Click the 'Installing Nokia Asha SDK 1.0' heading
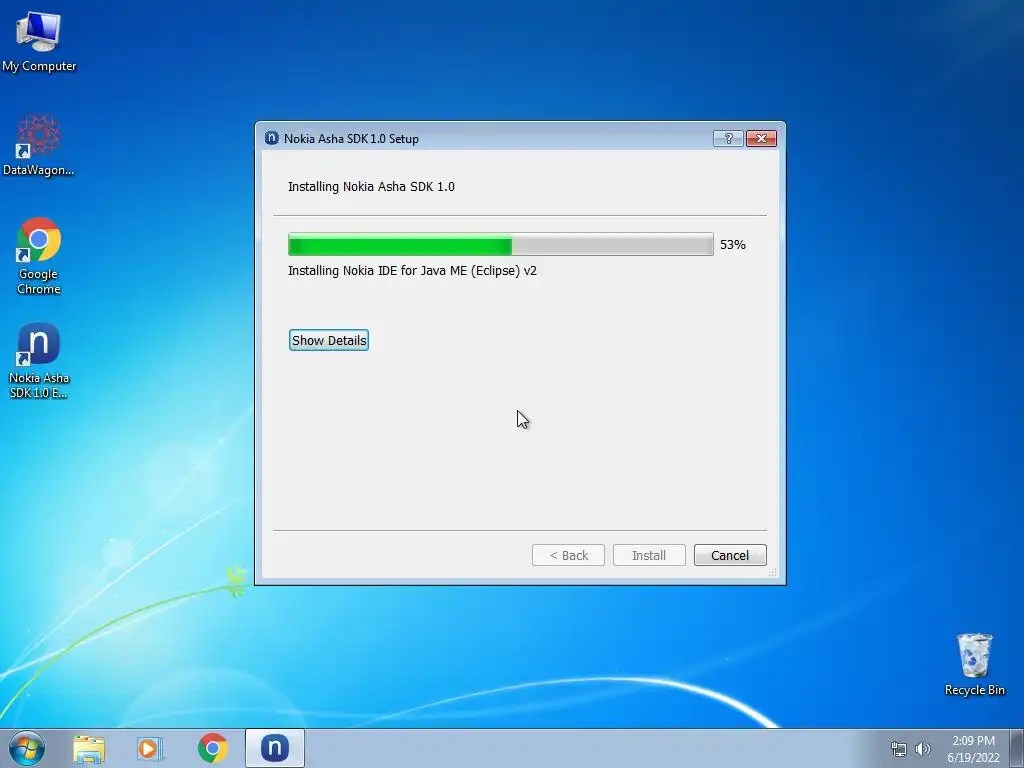The image size is (1024, 768). 371,187
